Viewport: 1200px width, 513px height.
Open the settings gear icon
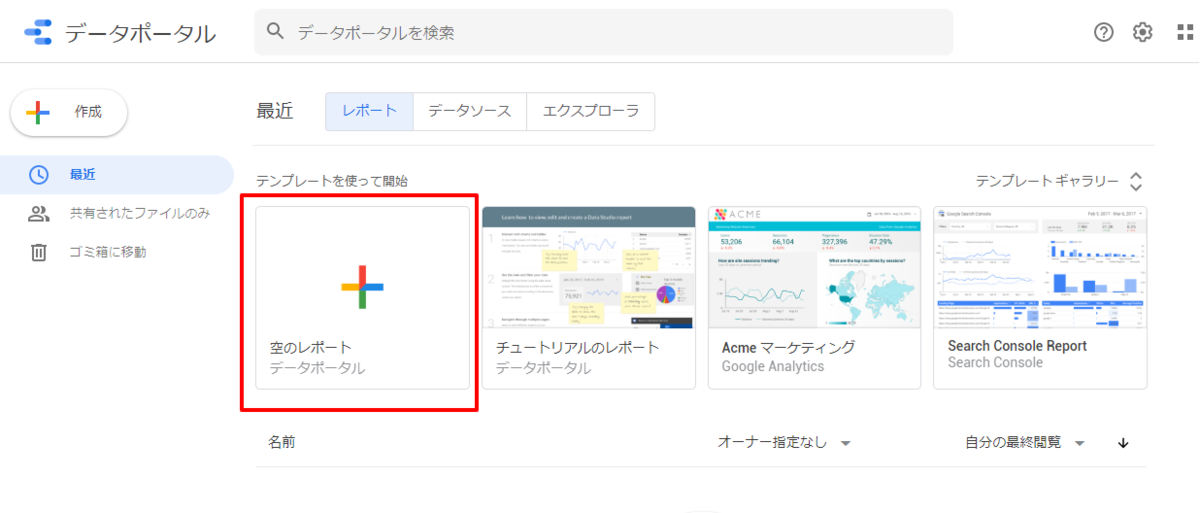1143,32
